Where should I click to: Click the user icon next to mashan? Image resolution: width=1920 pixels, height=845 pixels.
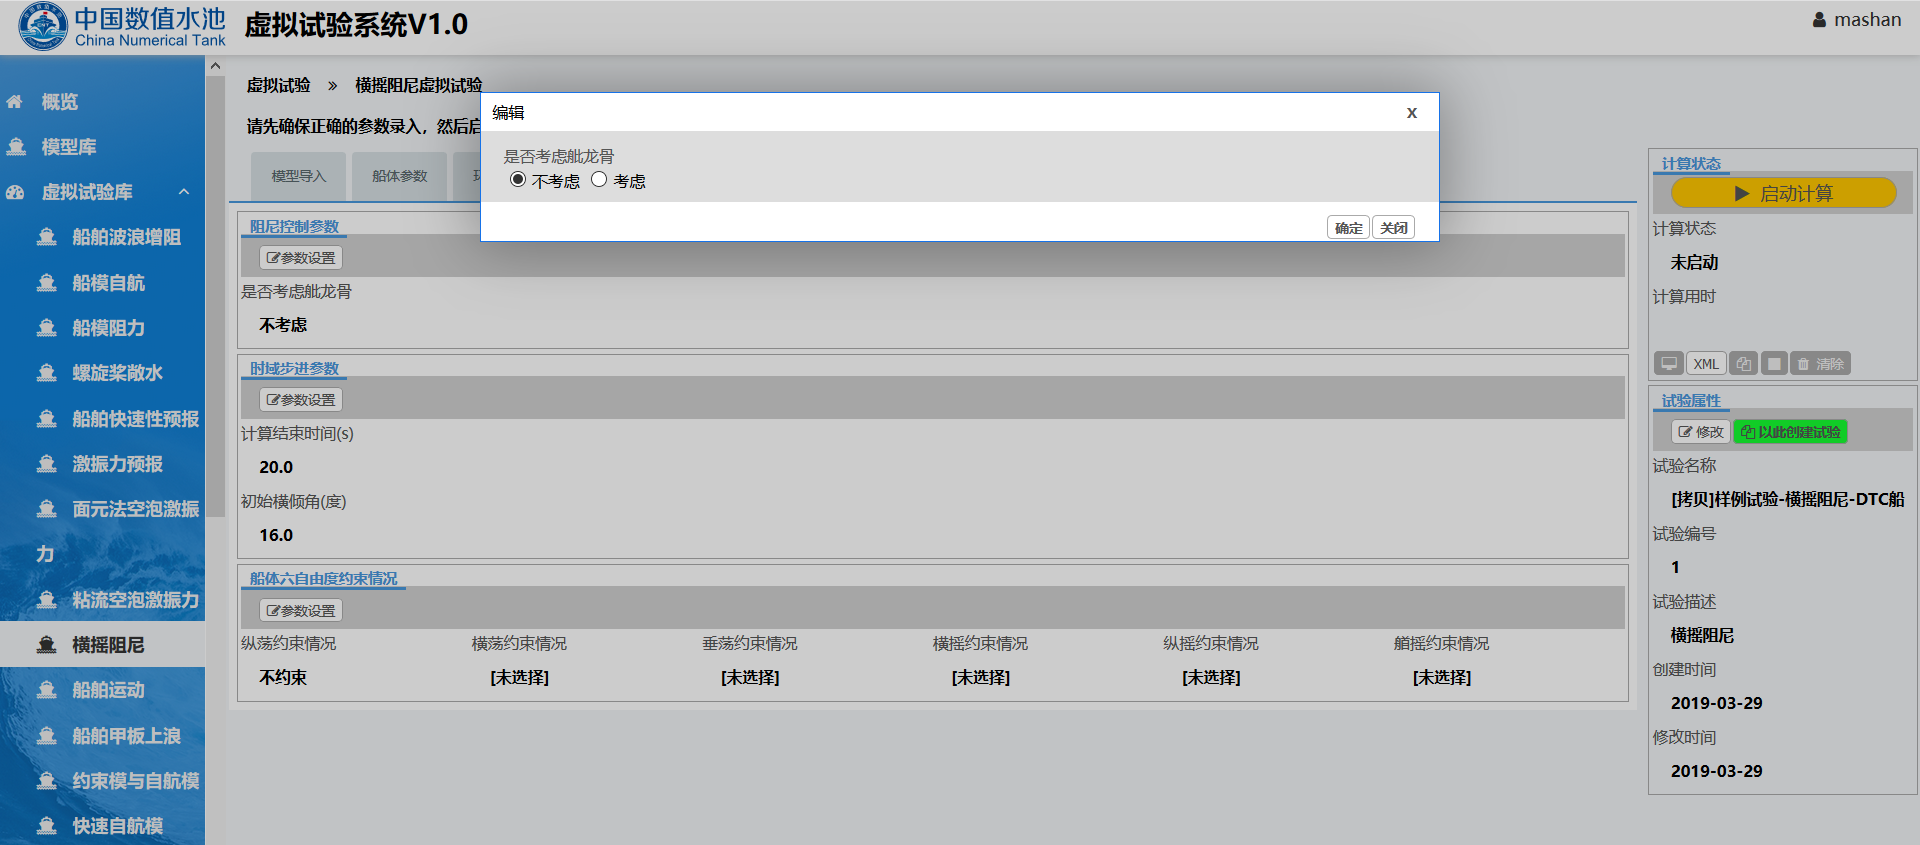[x=1819, y=20]
